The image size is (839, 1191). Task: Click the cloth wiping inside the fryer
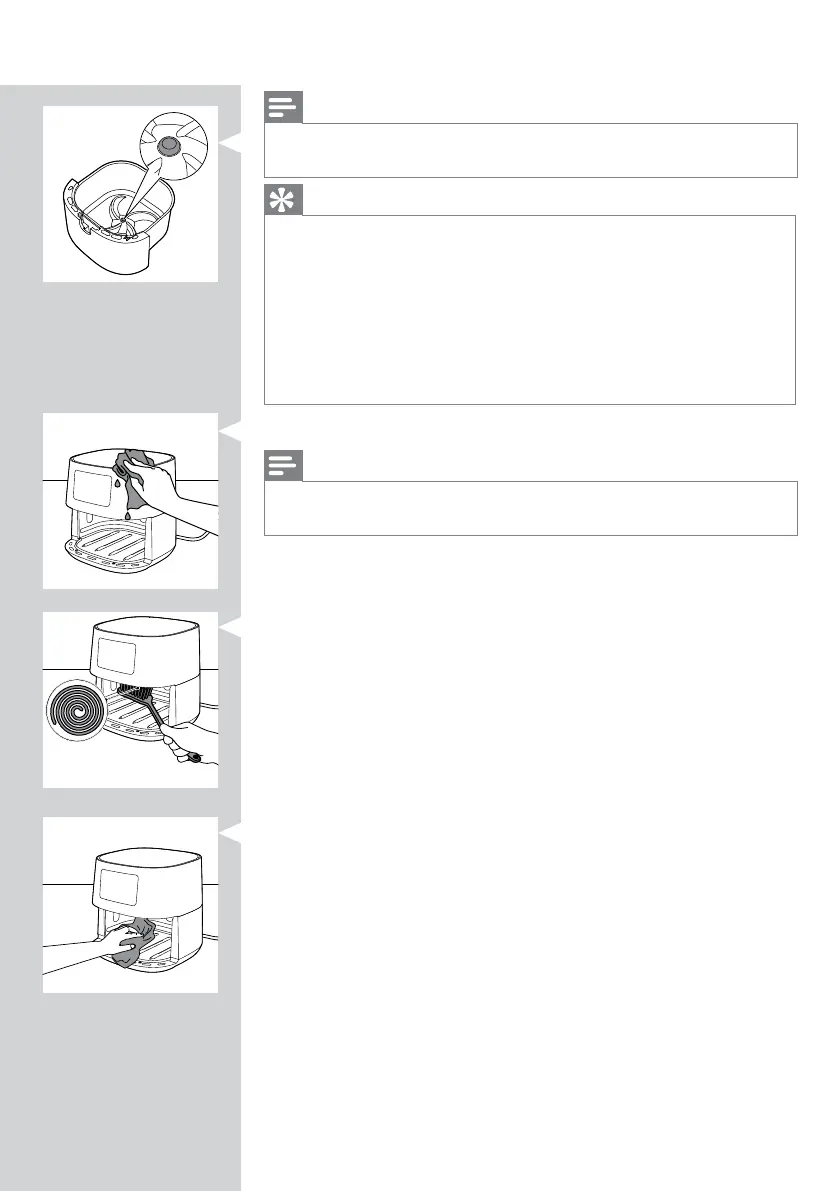[134, 942]
